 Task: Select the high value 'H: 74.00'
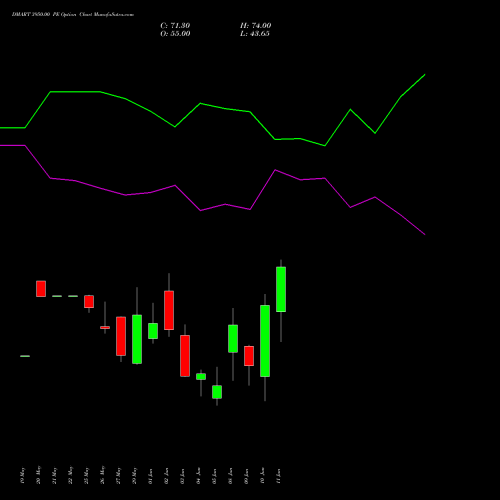pyautogui.click(x=256, y=26)
